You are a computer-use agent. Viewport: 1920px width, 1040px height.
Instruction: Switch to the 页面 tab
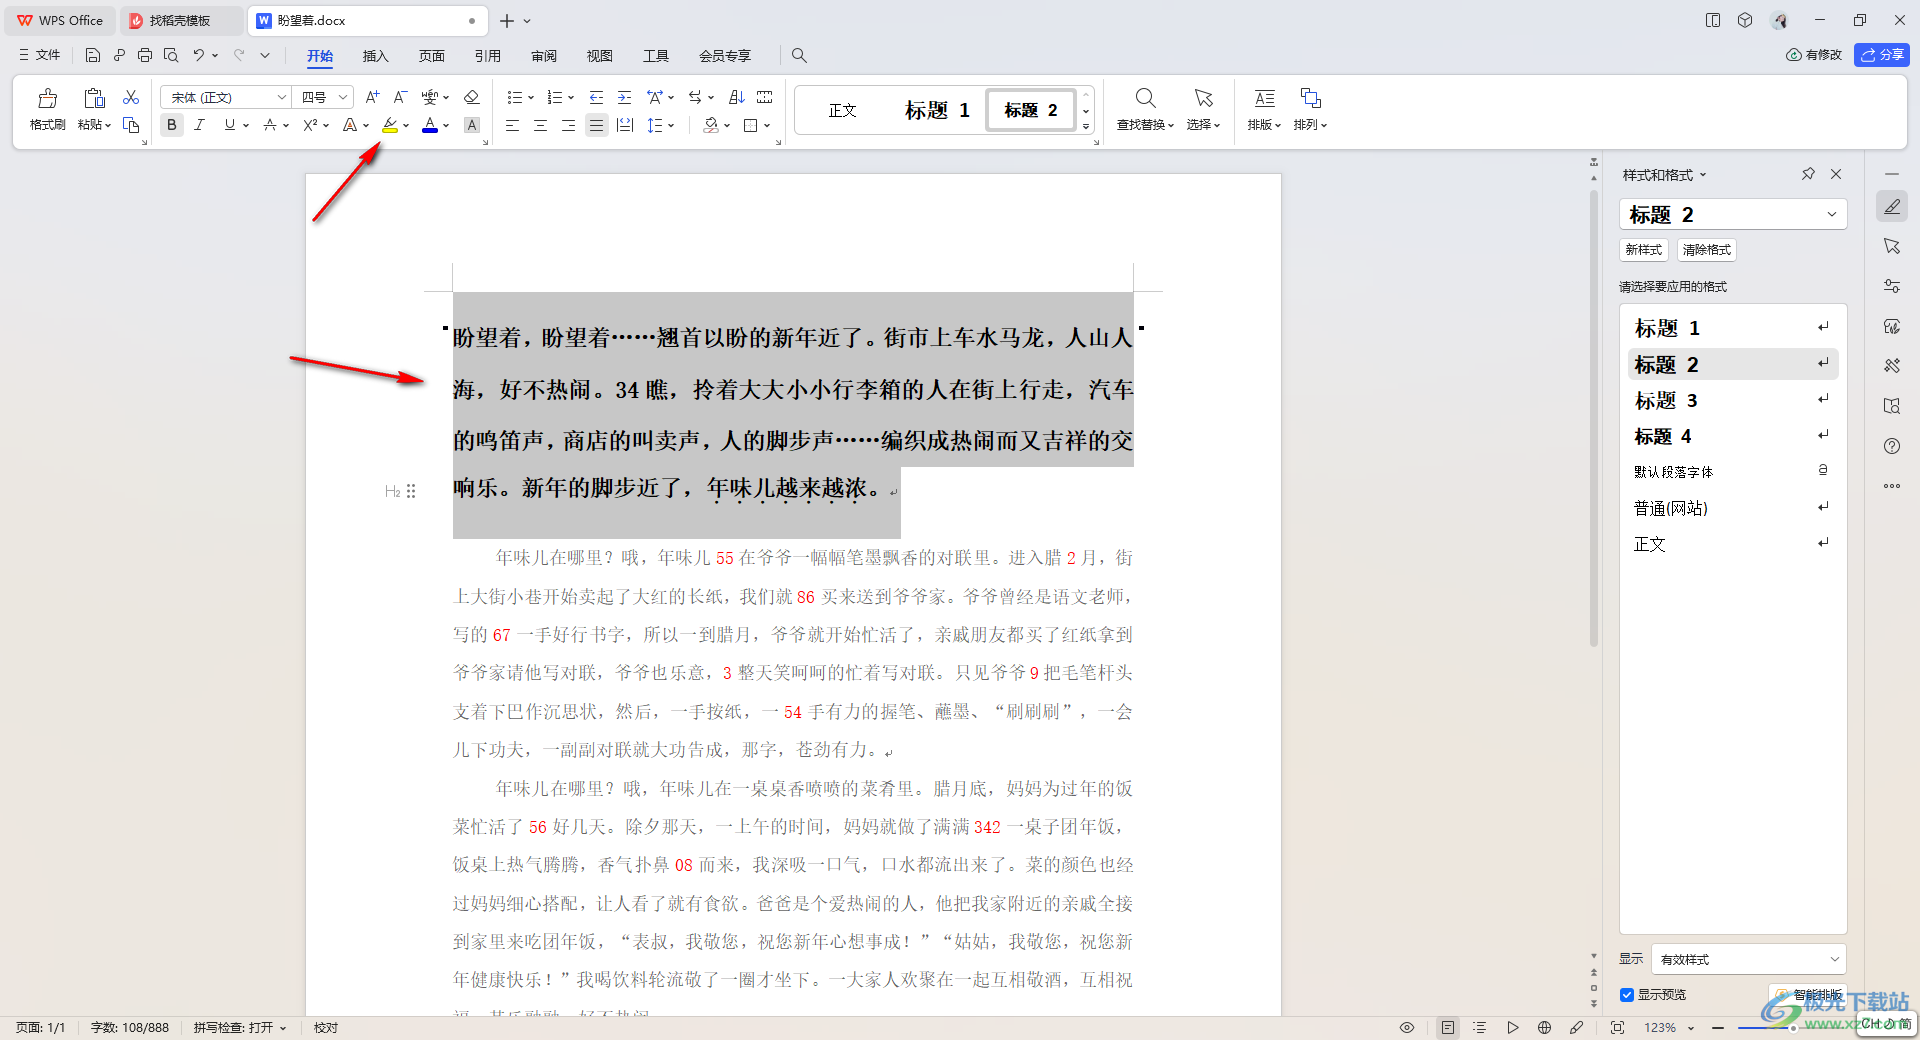click(x=432, y=56)
